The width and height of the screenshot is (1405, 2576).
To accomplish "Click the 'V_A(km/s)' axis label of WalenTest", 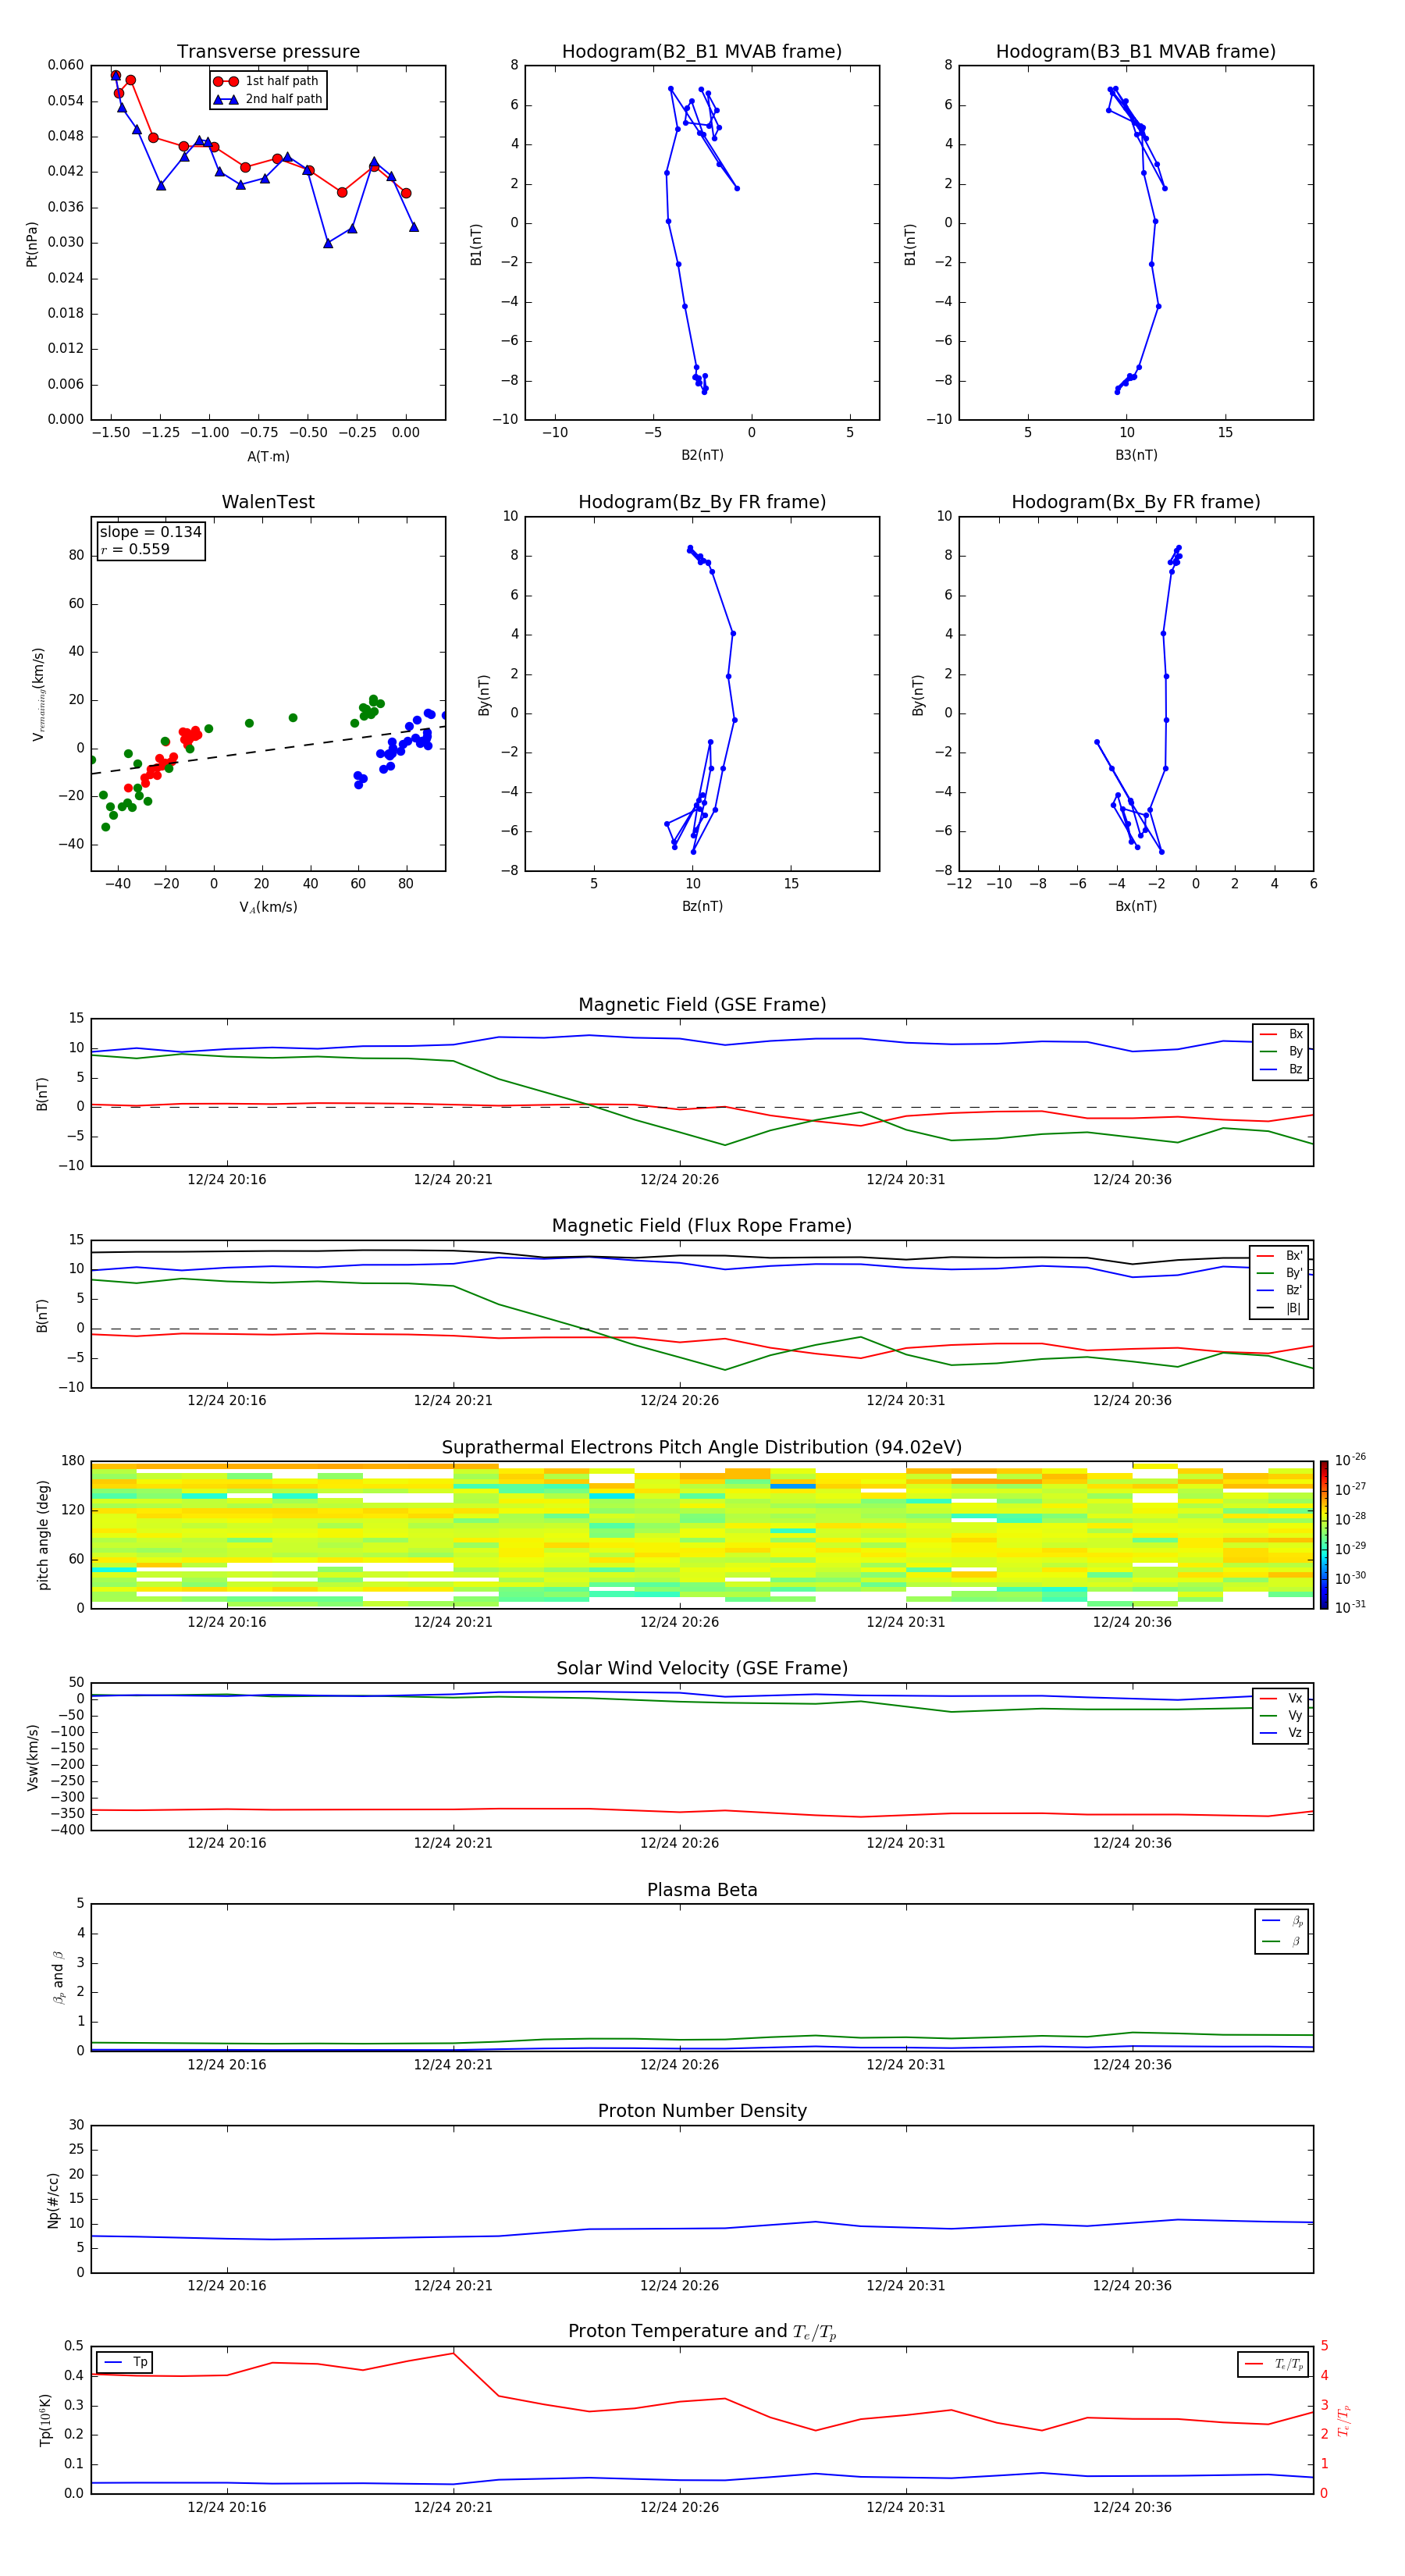I will click(268, 907).
